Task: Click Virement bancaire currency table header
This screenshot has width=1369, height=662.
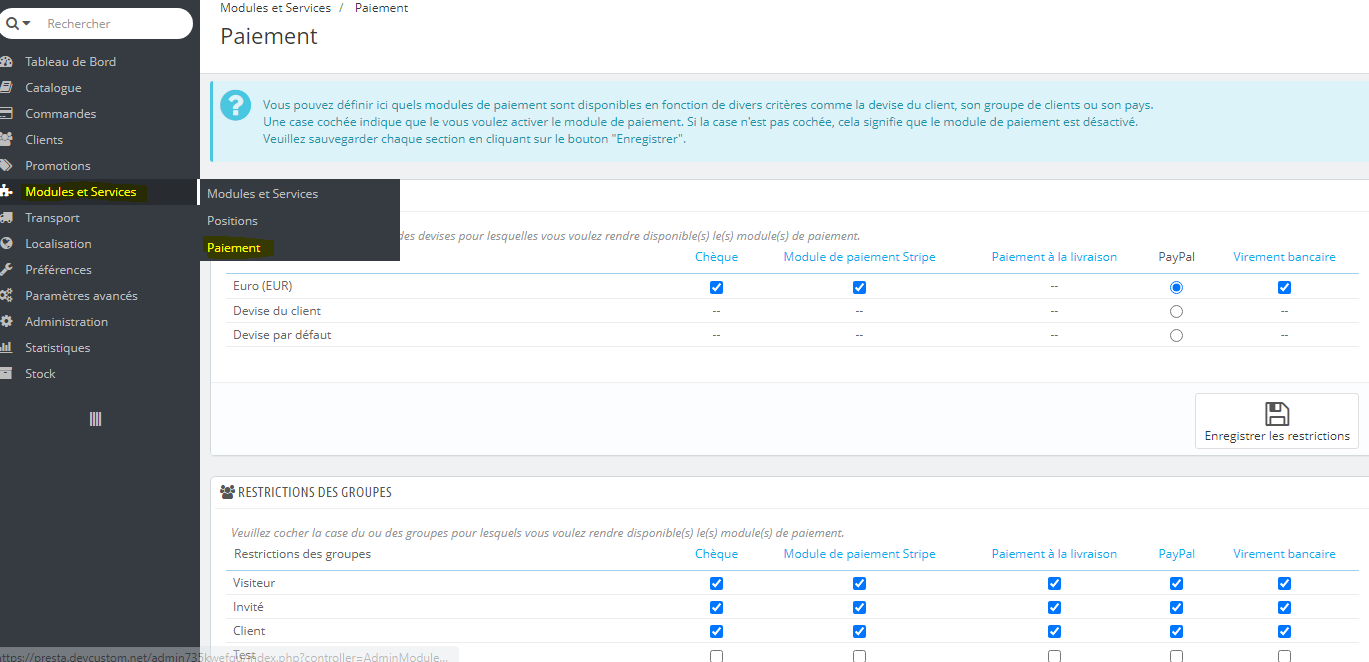Action: click(x=1284, y=257)
